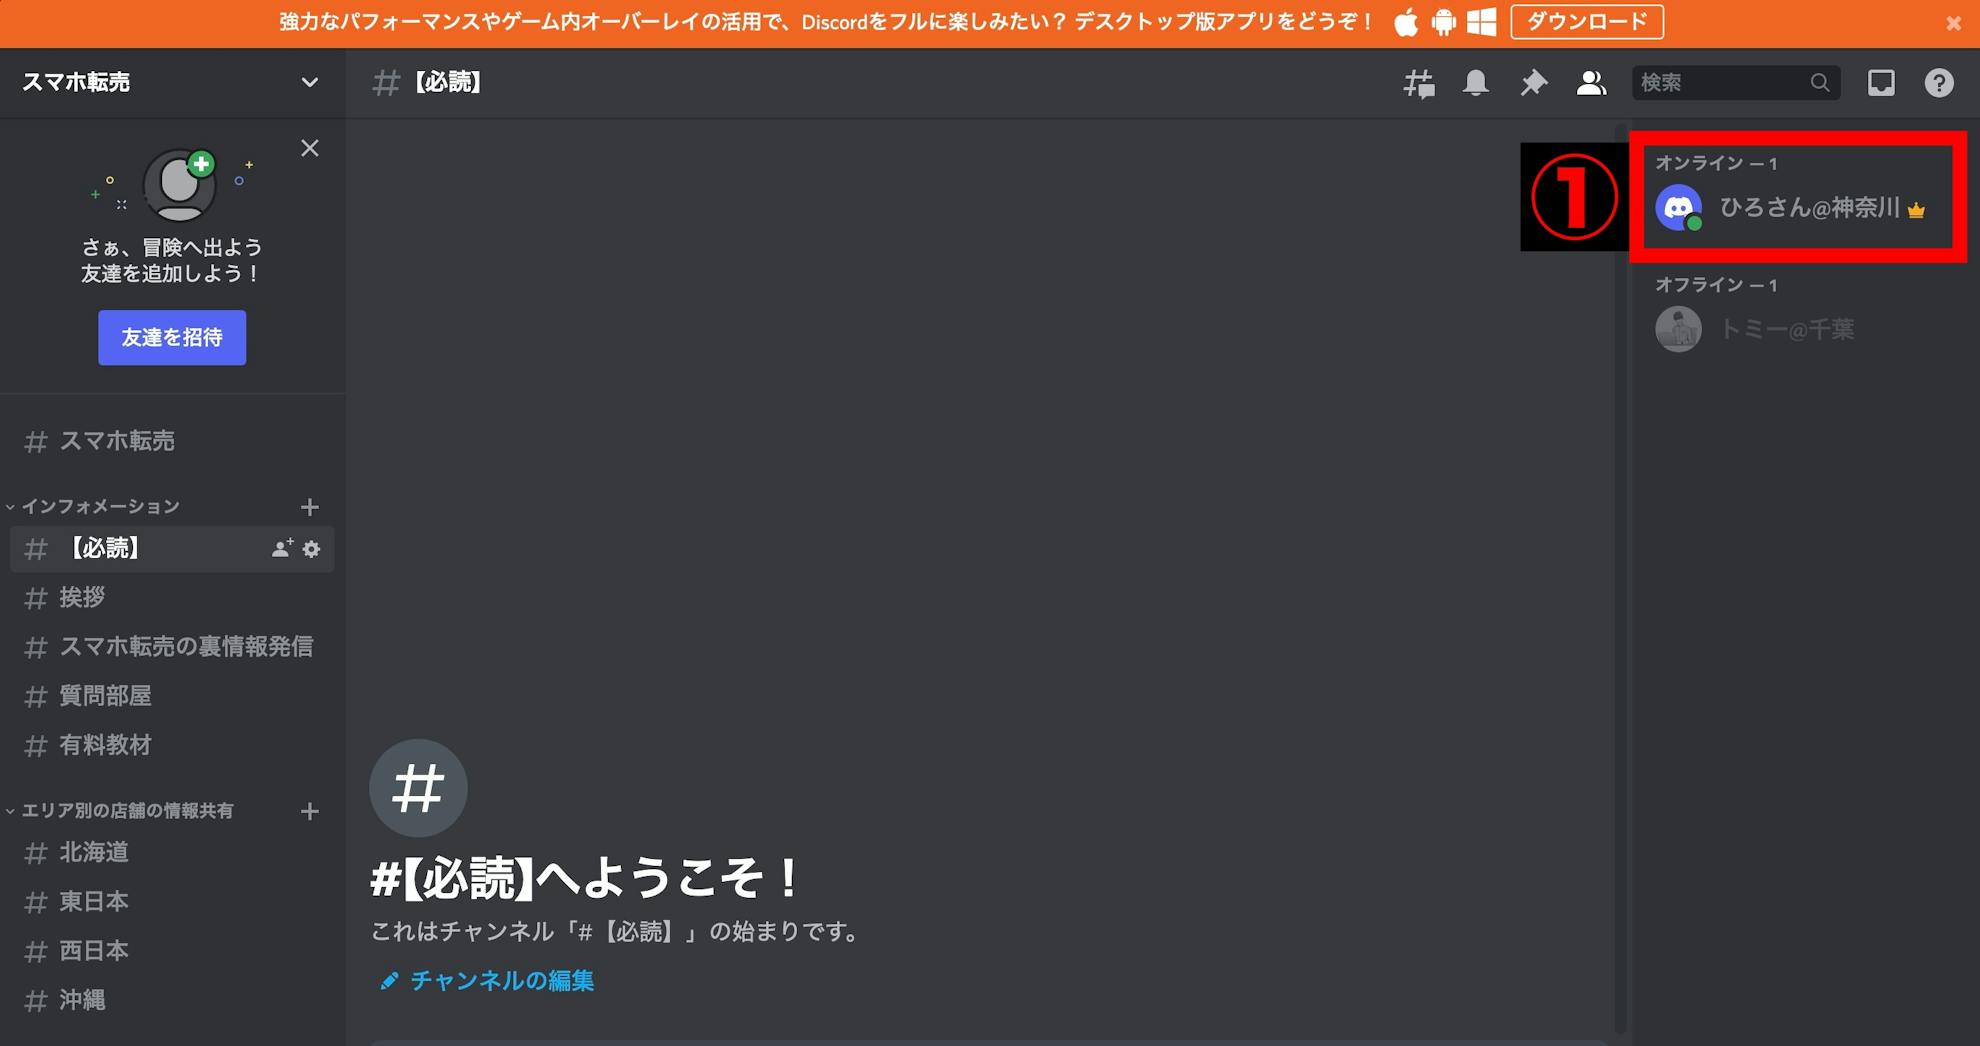Click the オンライン—1 group header
This screenshot has height=1046, width=1980.
(x=1717, y=163)
